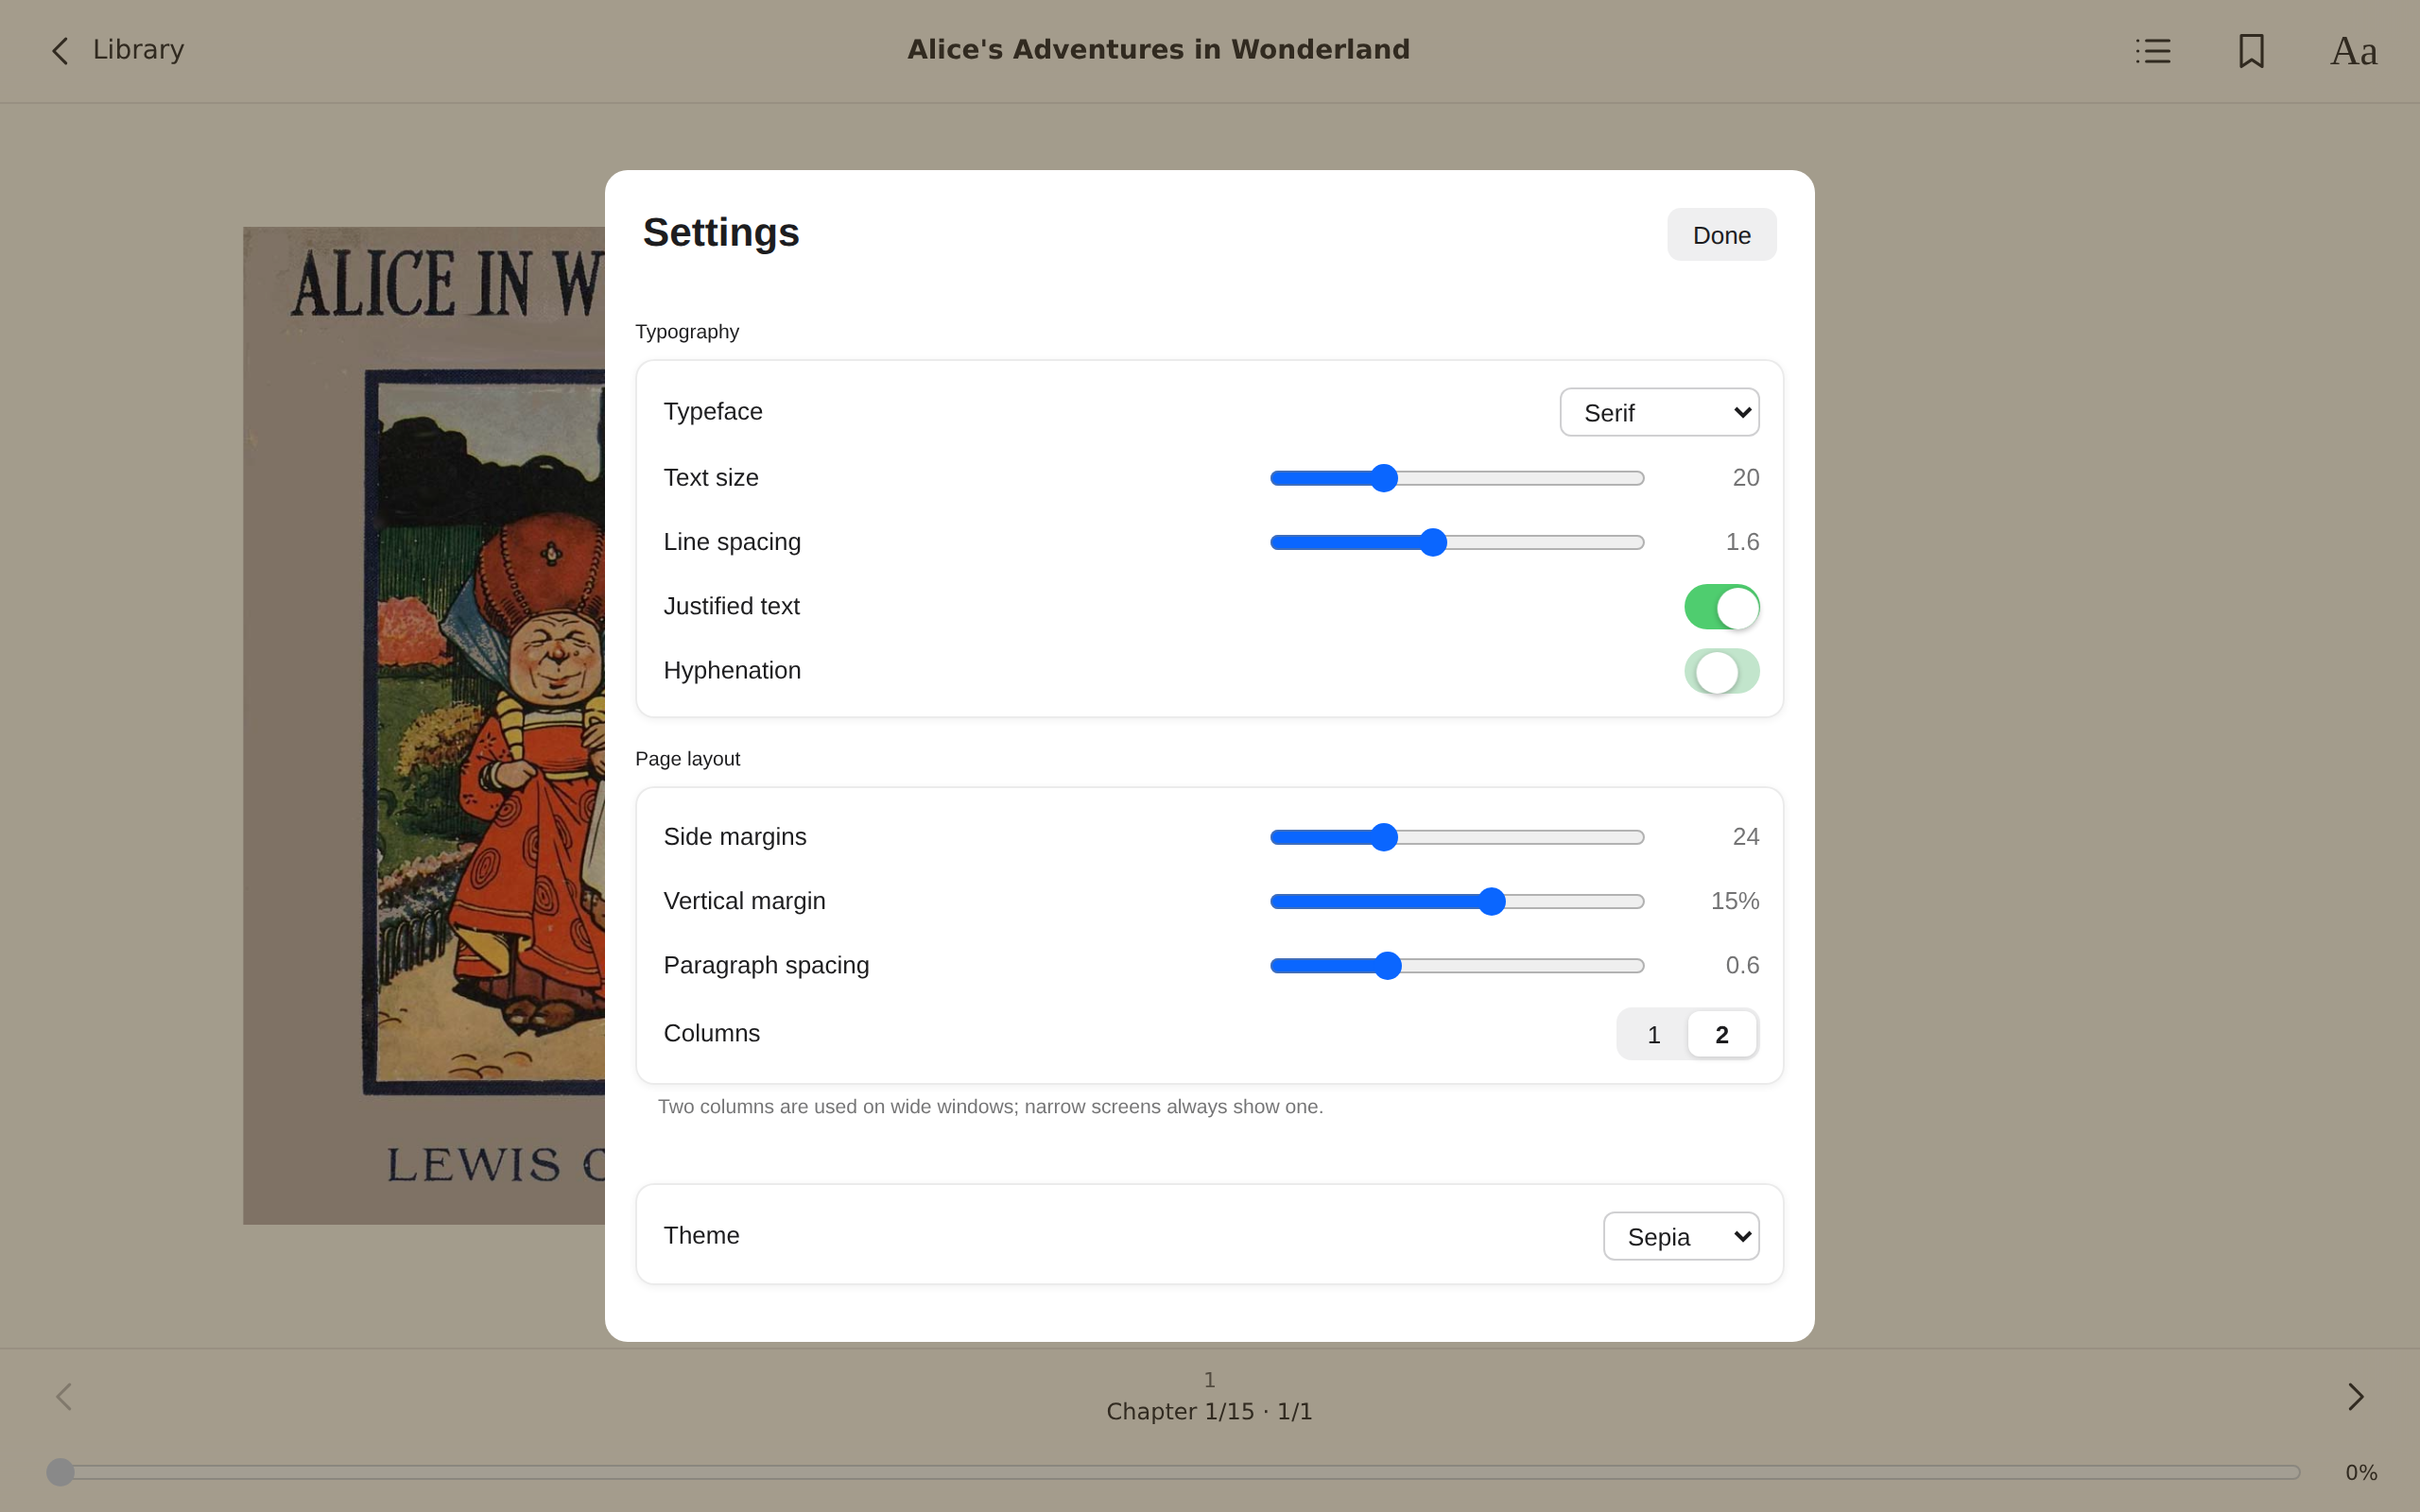Viewport: 2420px width, 1512px height.
Task: Click the Paragraph spacing slider
Action: pyautogui.click(x=1457, y=965)
